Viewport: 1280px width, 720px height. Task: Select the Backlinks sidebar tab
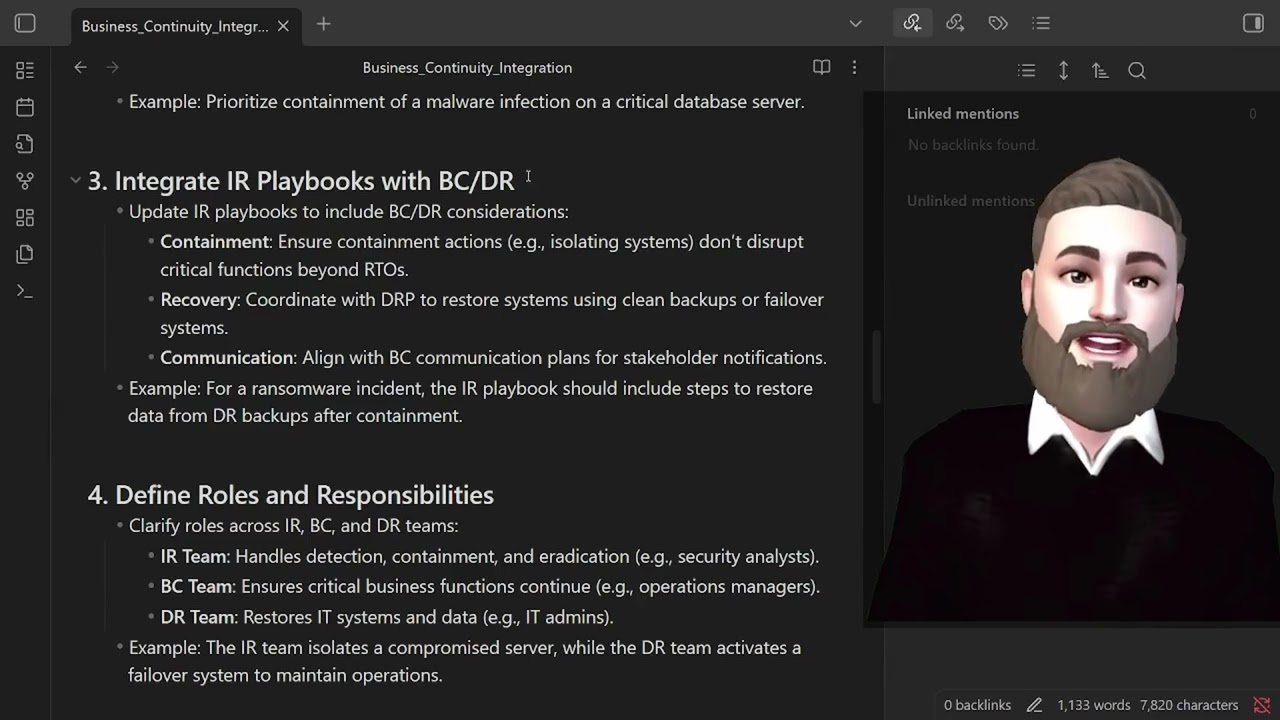912,23
